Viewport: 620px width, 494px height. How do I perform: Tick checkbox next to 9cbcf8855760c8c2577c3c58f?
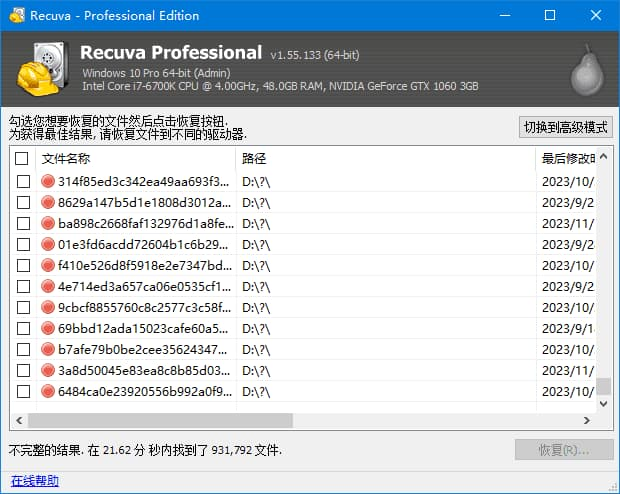[23, 307]
